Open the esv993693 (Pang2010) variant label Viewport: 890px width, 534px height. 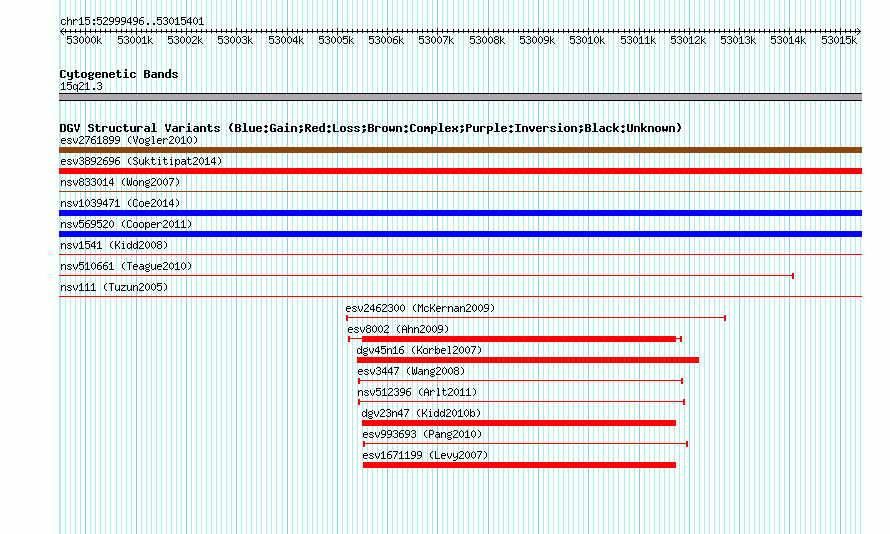coord(422,434)
